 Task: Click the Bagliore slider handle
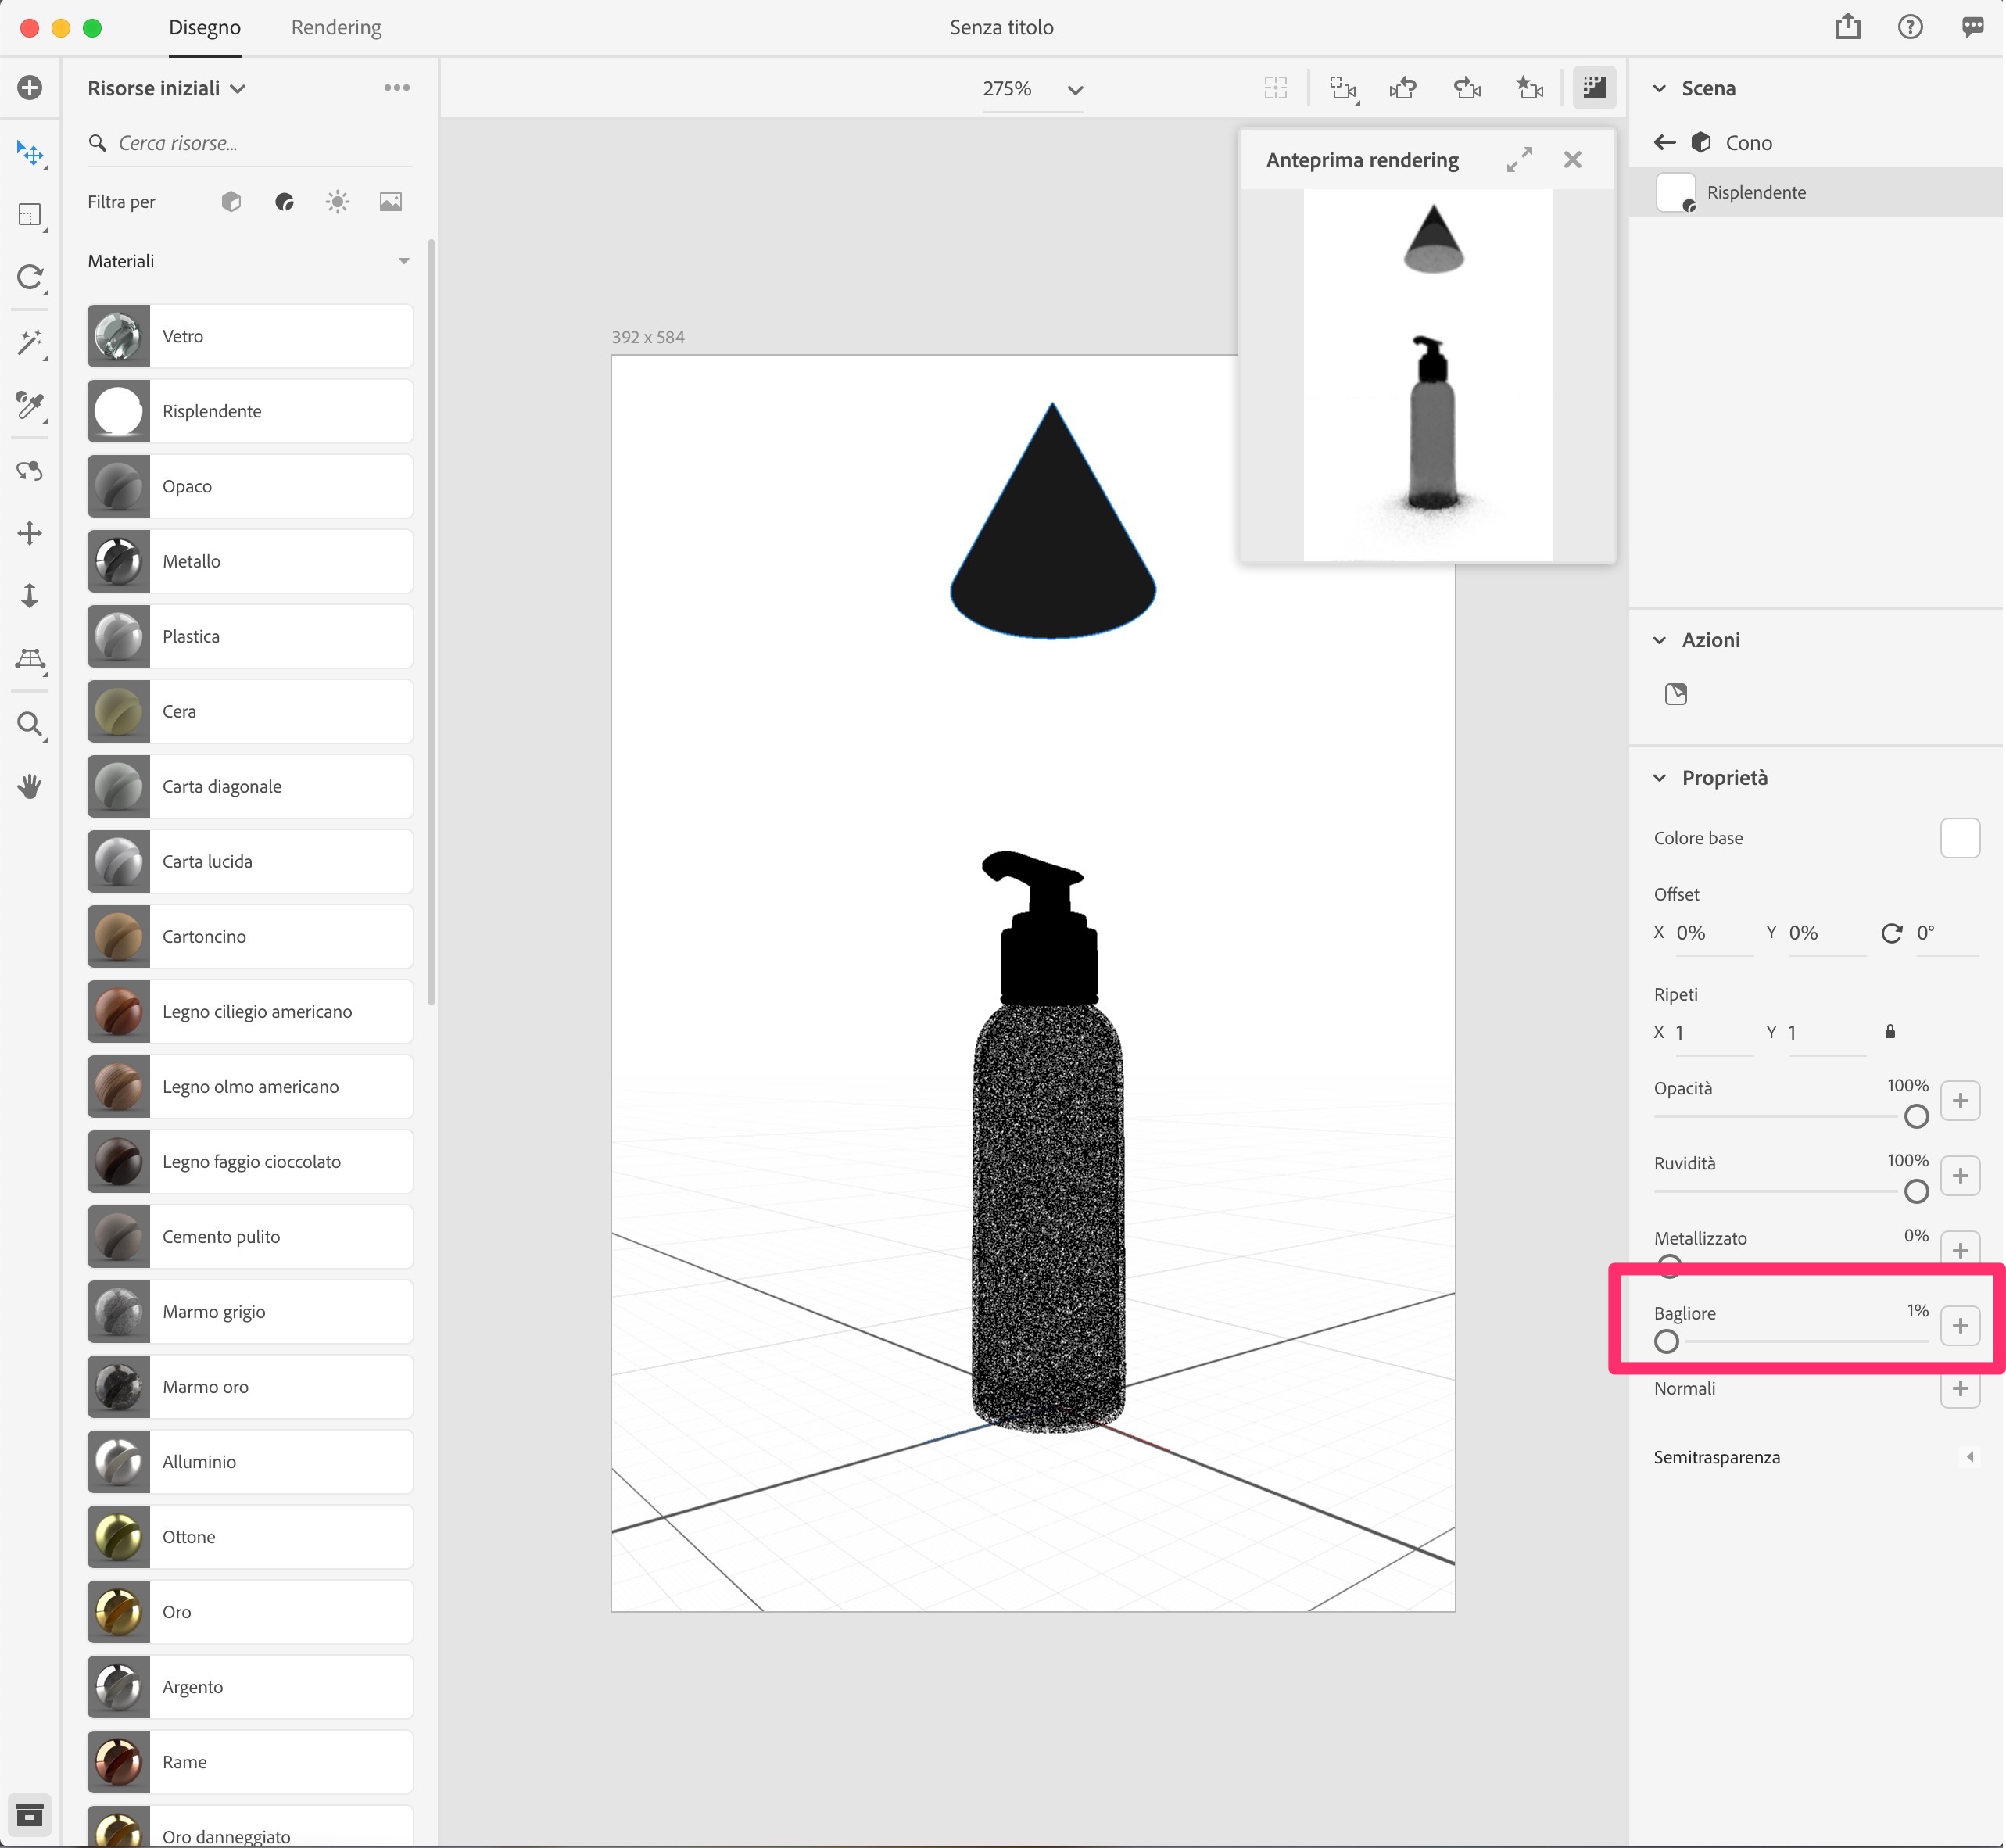tap(1666, 1341)
